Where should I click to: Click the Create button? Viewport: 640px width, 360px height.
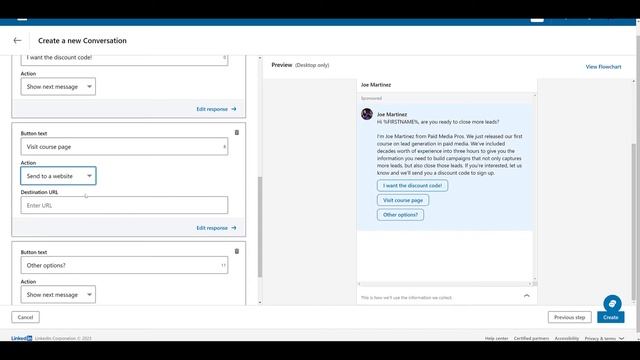point(611,317)
